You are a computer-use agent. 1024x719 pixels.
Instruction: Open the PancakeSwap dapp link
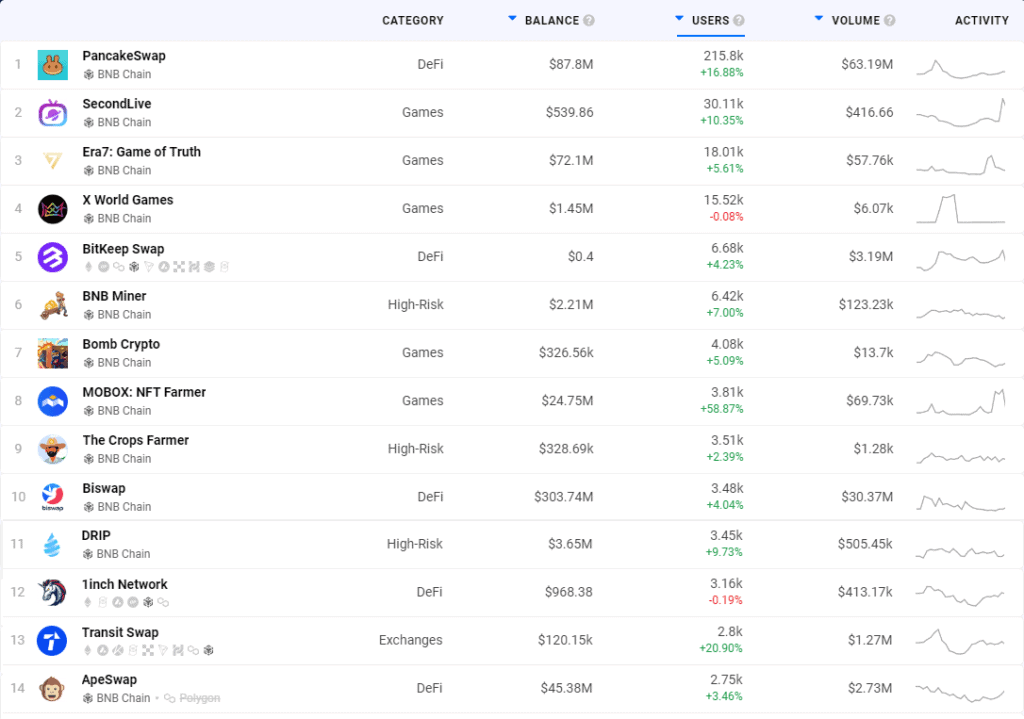point(124,56)
